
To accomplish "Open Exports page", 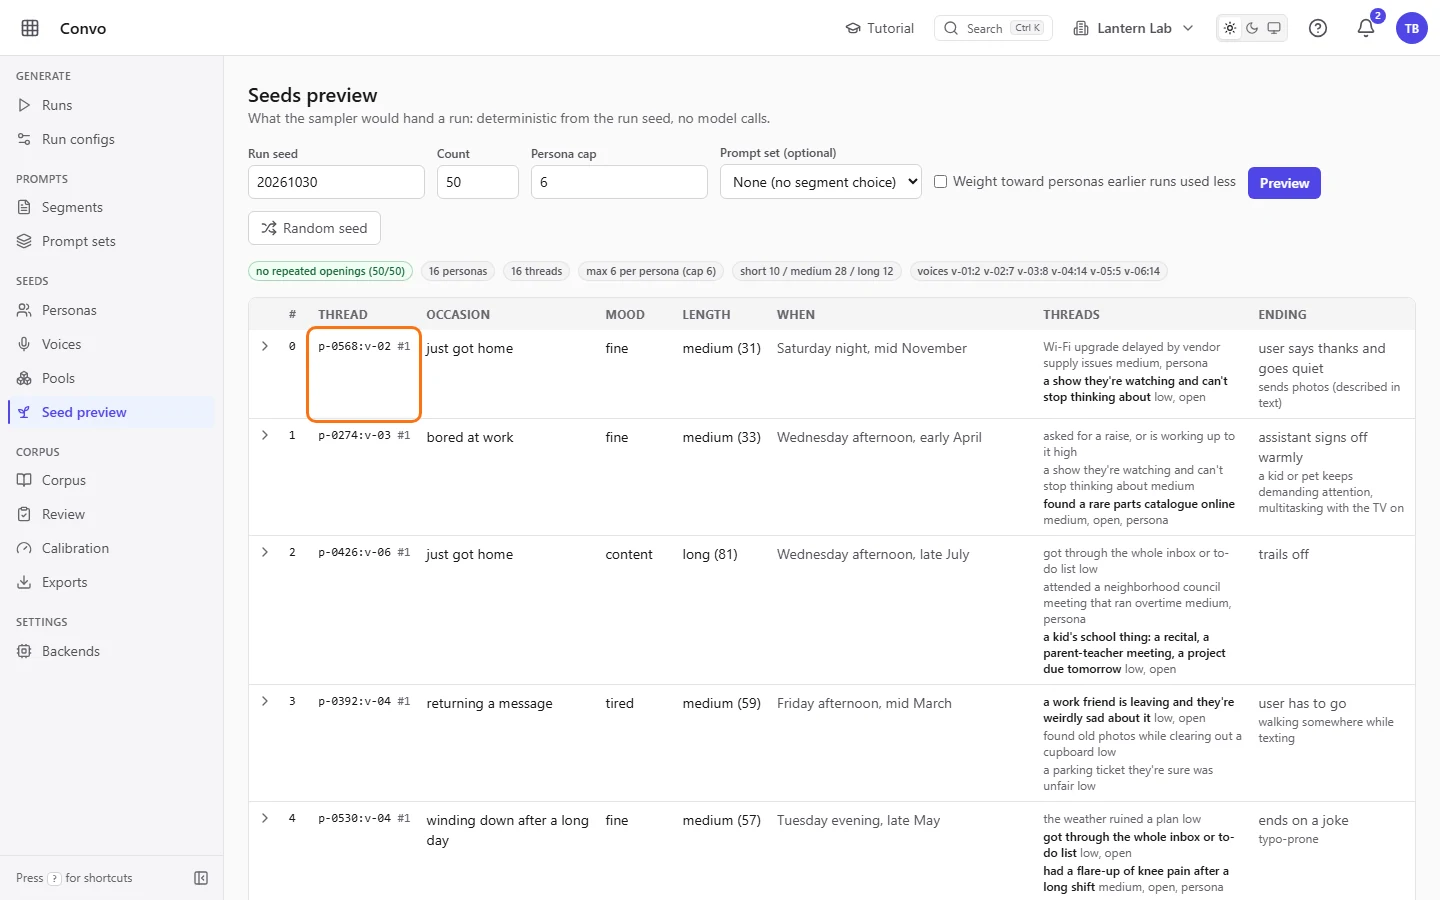I will click(111, 582).
